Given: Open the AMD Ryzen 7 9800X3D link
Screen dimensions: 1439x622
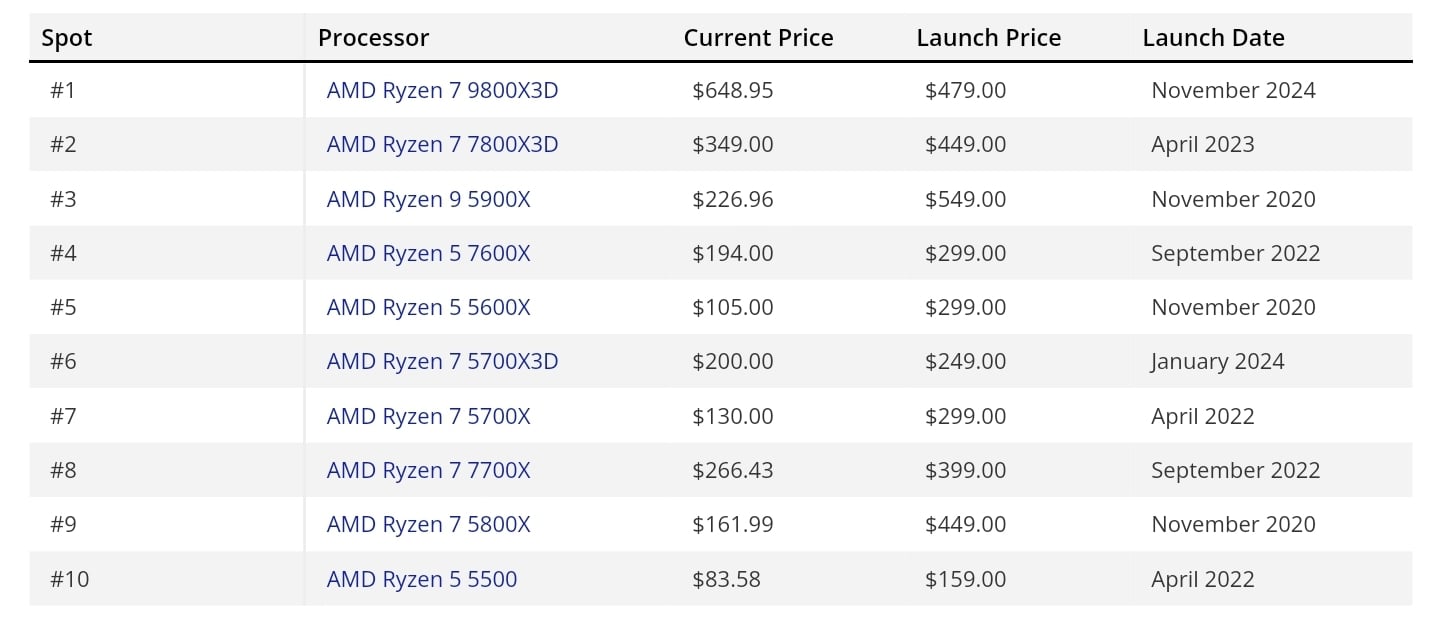Looking at the screenshot, I should click(x=442, y=90).
